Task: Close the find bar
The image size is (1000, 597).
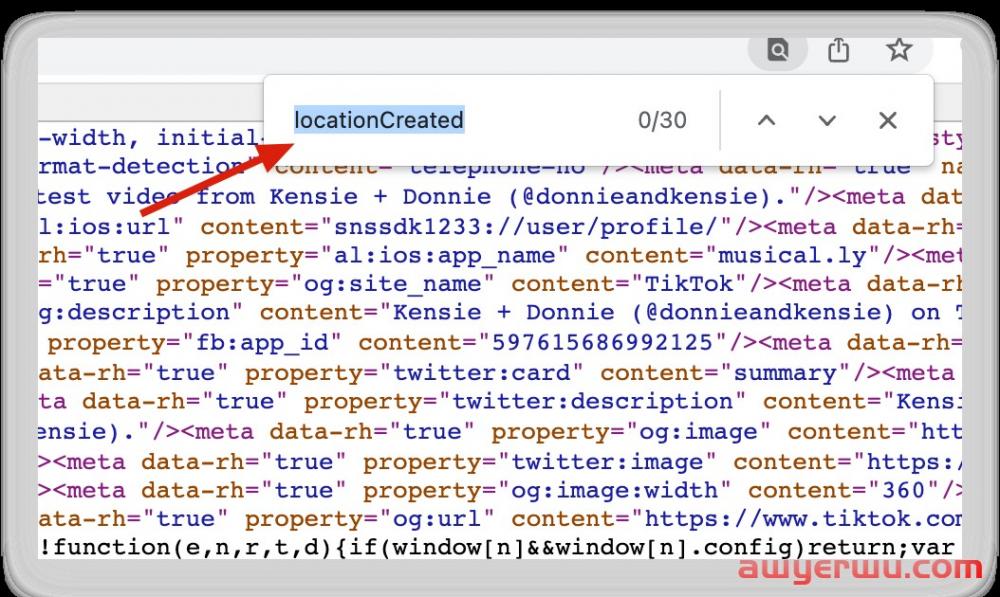Action: [887, 121]
